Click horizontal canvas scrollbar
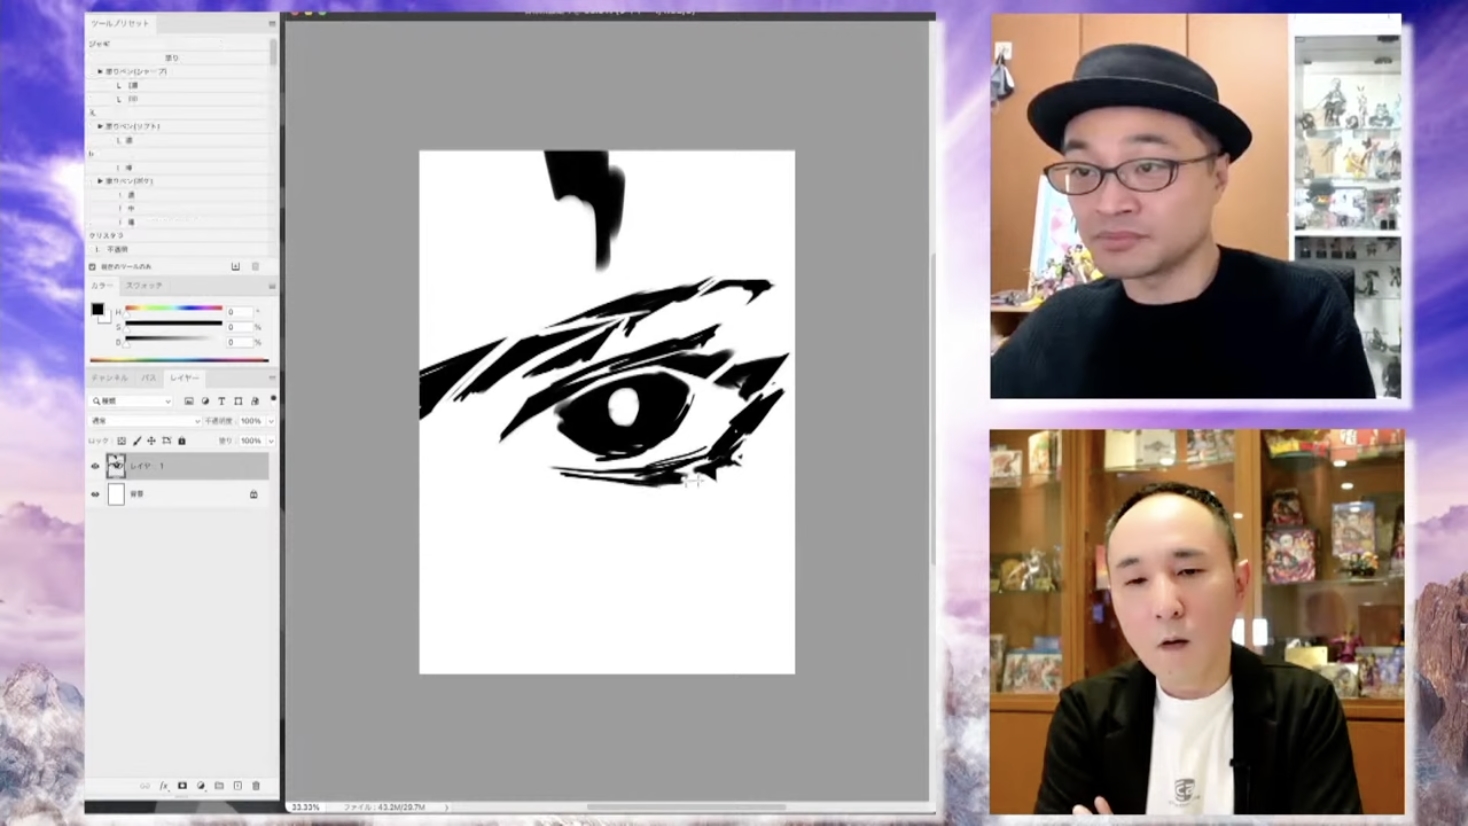This screenshot has width=1468, height=826. click(686, 807)
